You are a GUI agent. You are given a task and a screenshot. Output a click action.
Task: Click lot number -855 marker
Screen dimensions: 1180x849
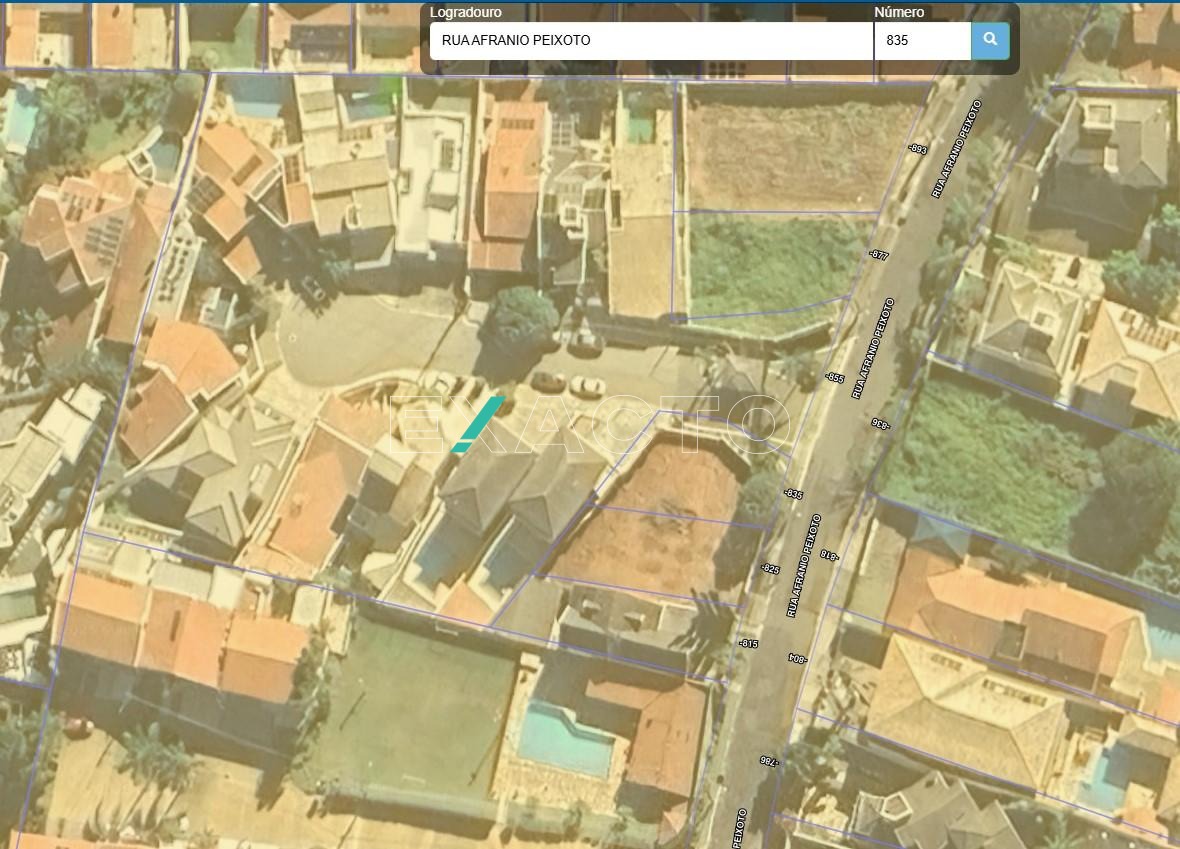pos(834,378)
